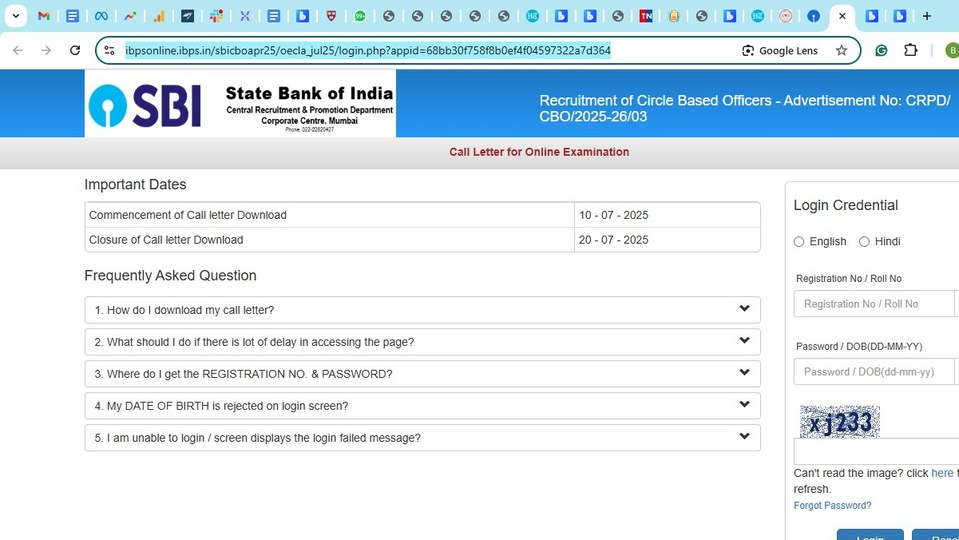959x540 pixels.
Task: Switch to the red TN tab
Action: click(x=646, y=17)
